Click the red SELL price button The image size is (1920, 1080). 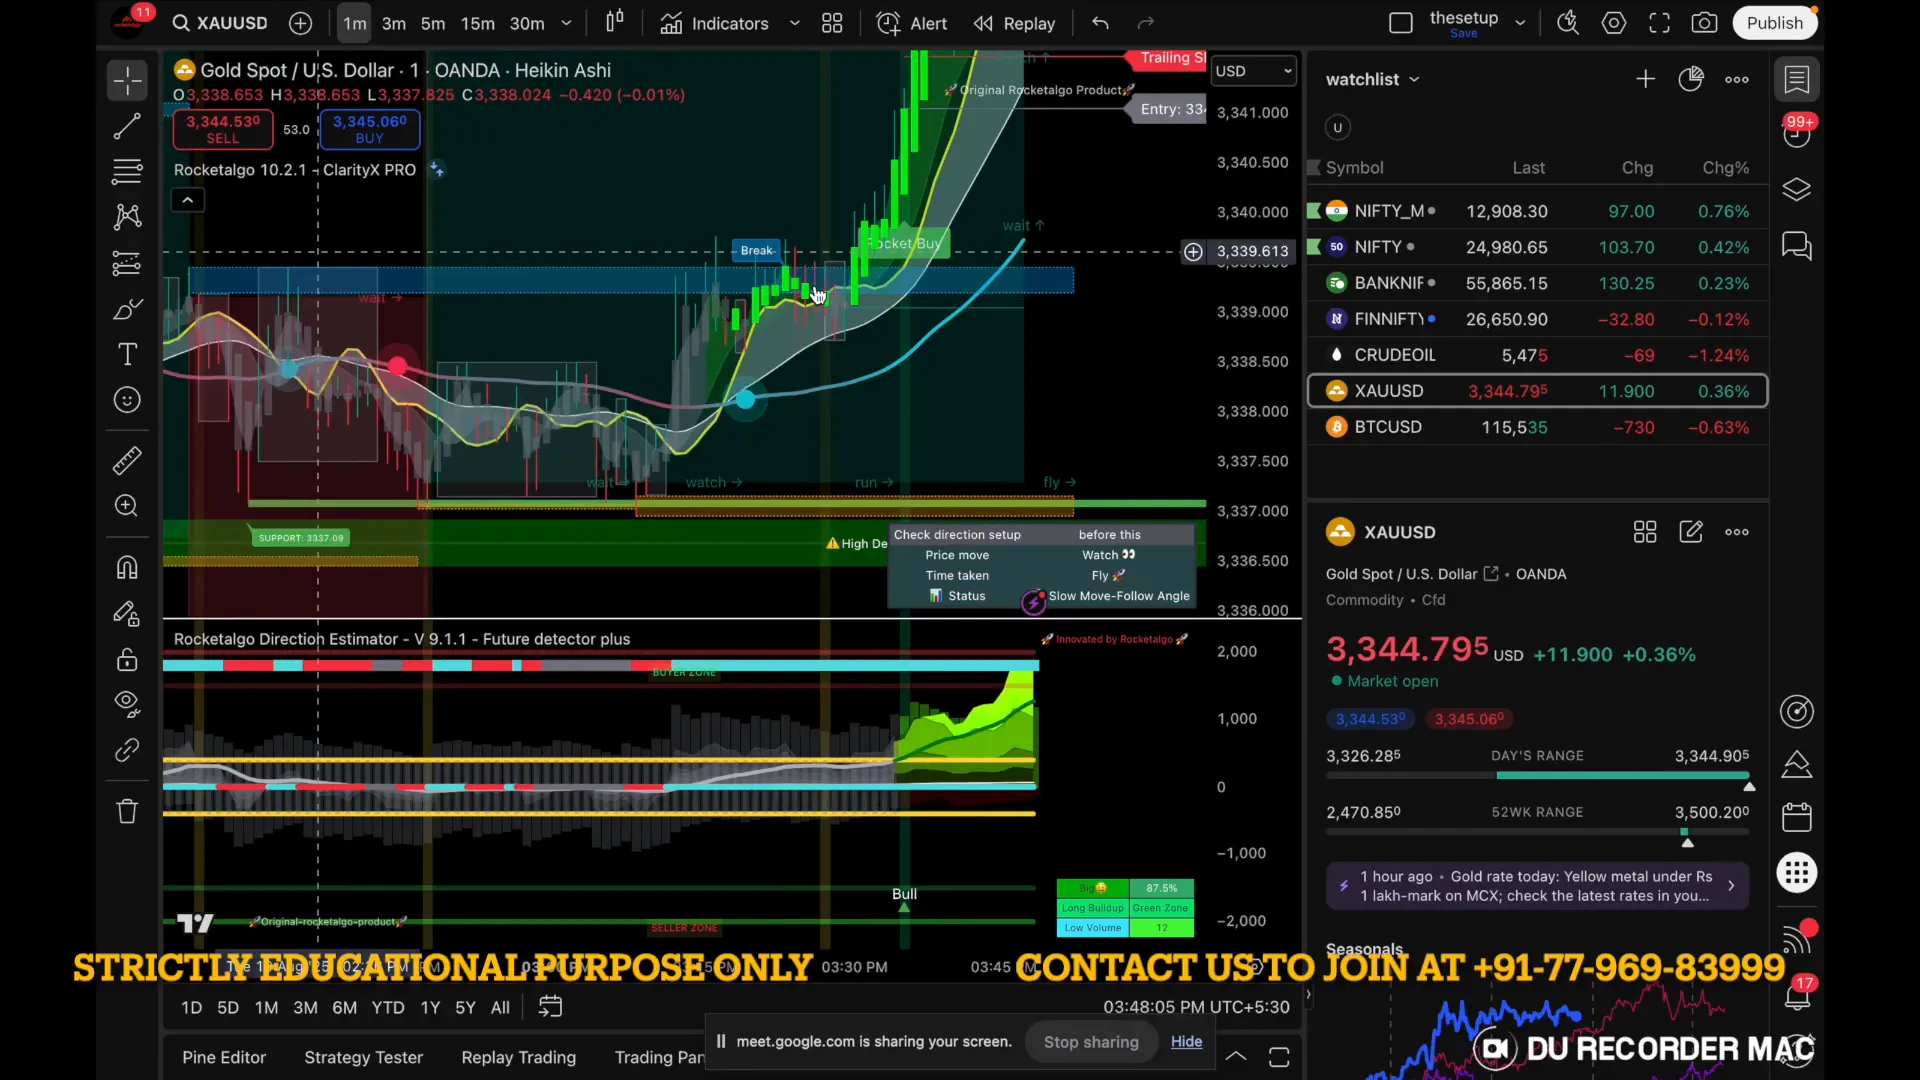[222, 129]
